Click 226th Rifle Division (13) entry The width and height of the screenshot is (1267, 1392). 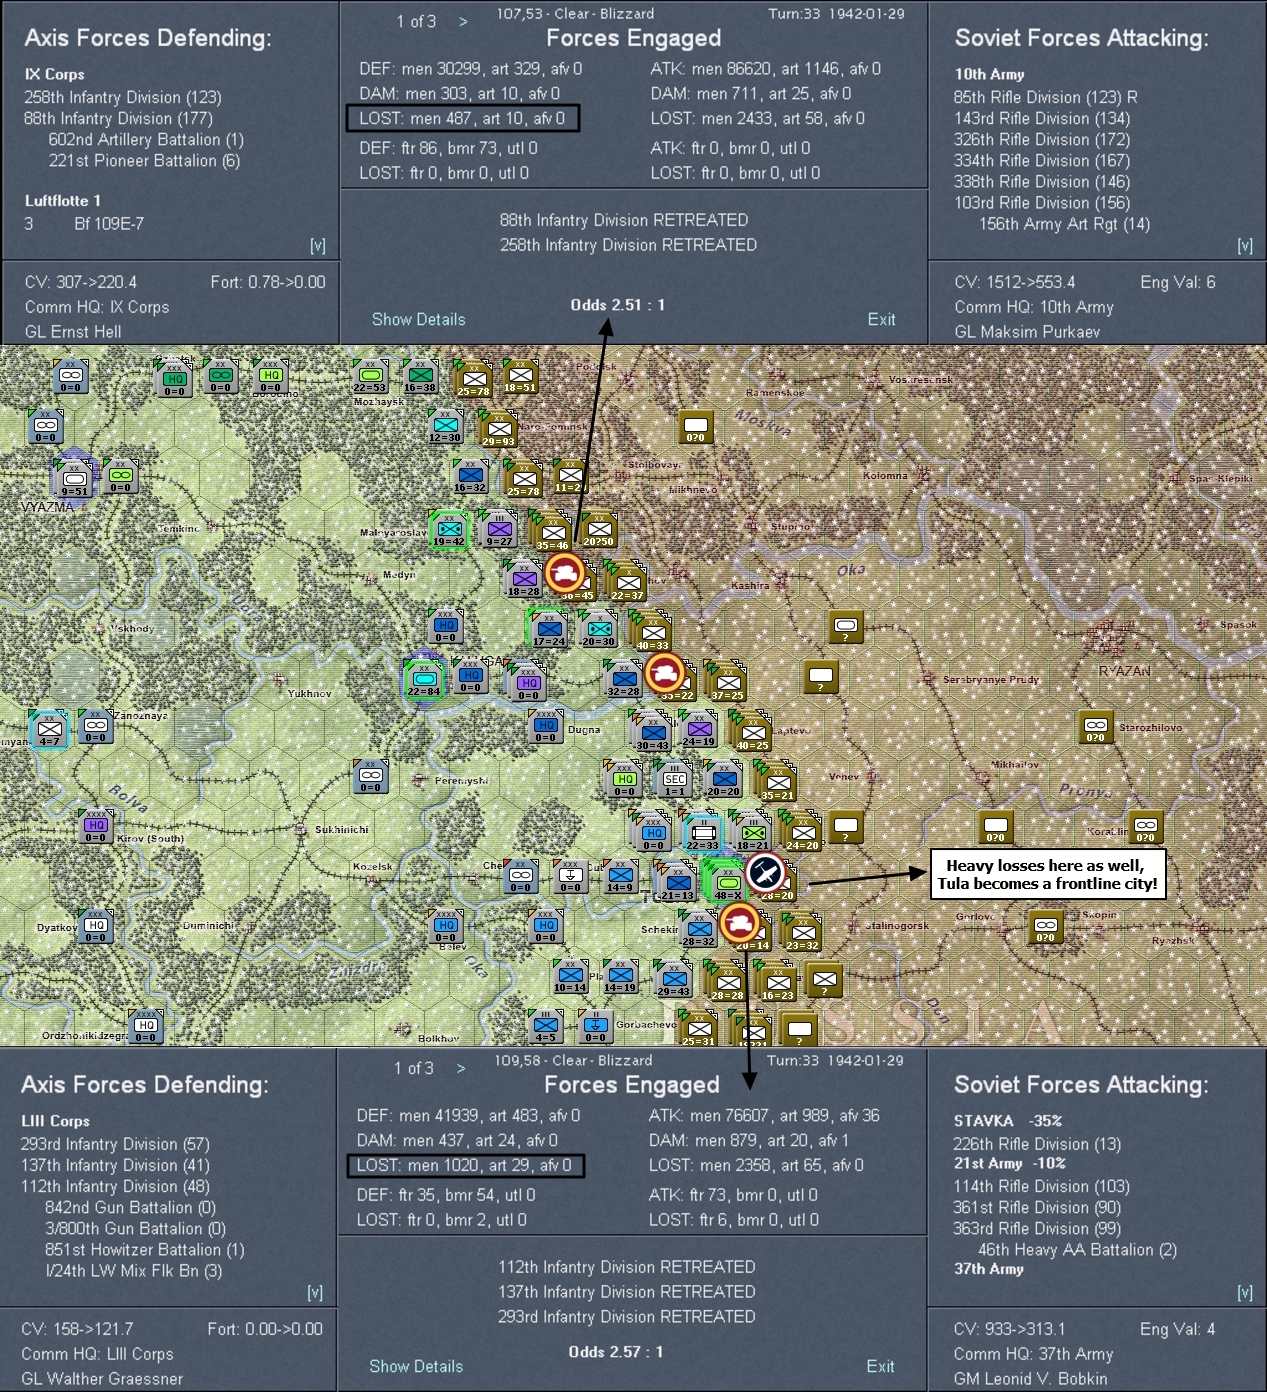(1037, 1144)
